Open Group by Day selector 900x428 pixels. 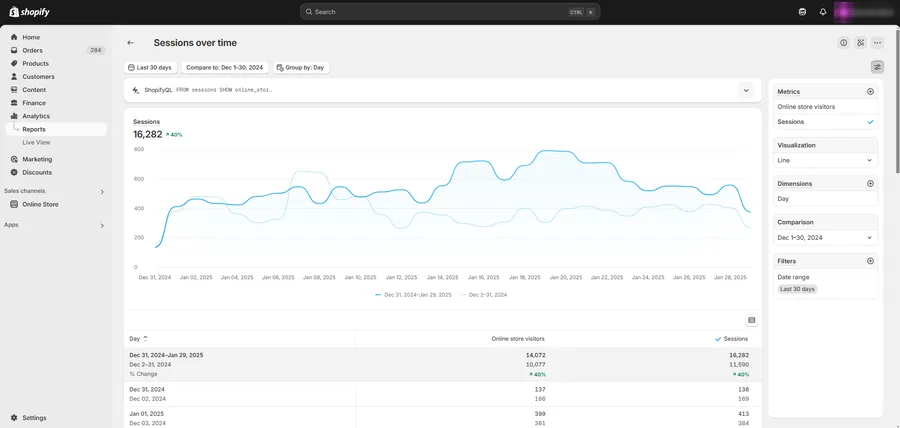pos(301,68)
